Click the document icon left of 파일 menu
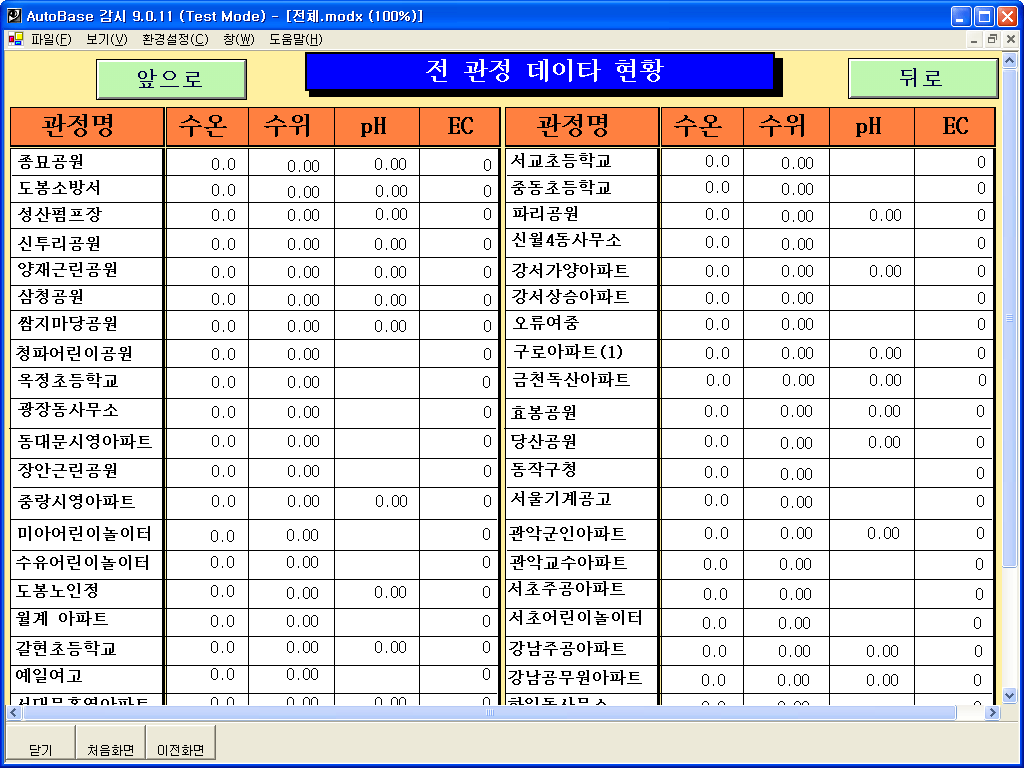Viewport: 1024px width, 768px height. [x=15, y=40]
